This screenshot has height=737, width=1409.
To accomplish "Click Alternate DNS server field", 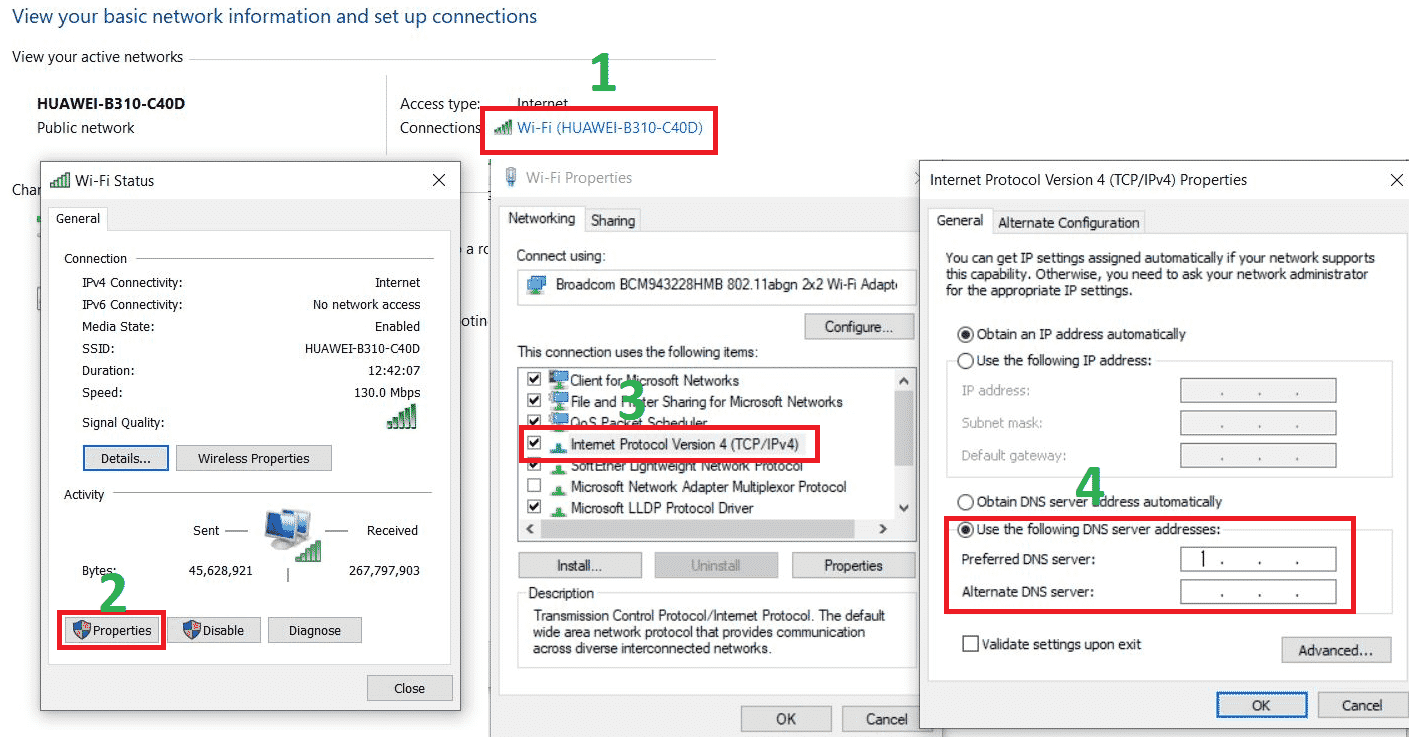I will point(1258,592).
